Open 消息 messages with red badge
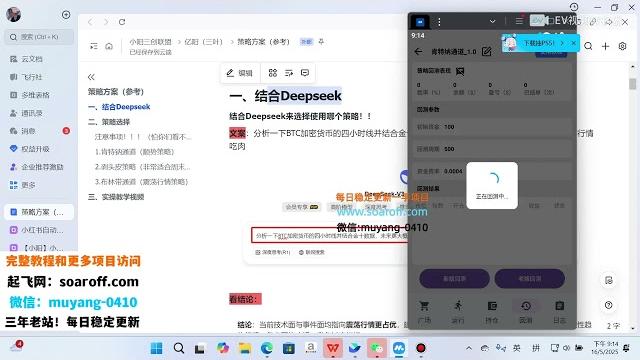Screen dimensions: 640x360 point(39,131)
